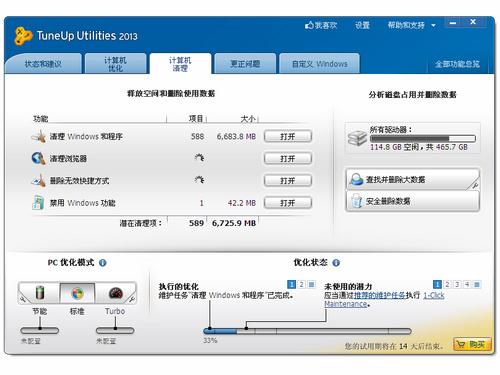The image size is (500, 375).
Task: Click the shopping cart icon on 购买
Action: pos(461,344)
